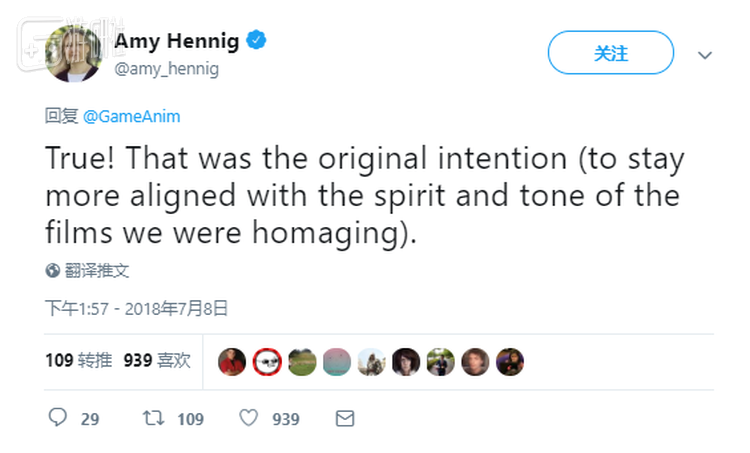
Task: Click the 翻译推文 translate link
Action: [x=97, y=270]
